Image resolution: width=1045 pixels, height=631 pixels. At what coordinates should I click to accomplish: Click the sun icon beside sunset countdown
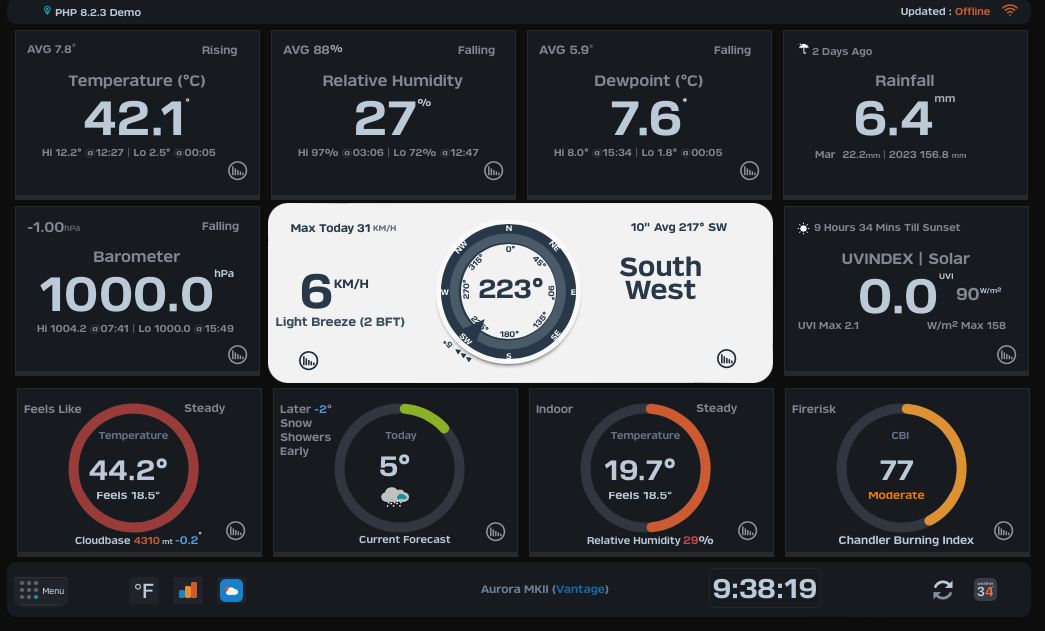click(804, 228)
